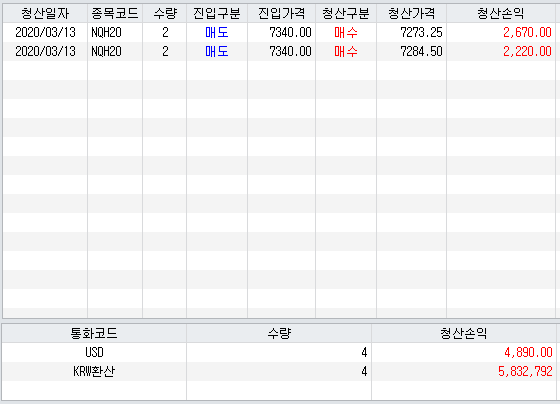
Task: Select the 수량 column header in top table
Action: coord(165,14)
